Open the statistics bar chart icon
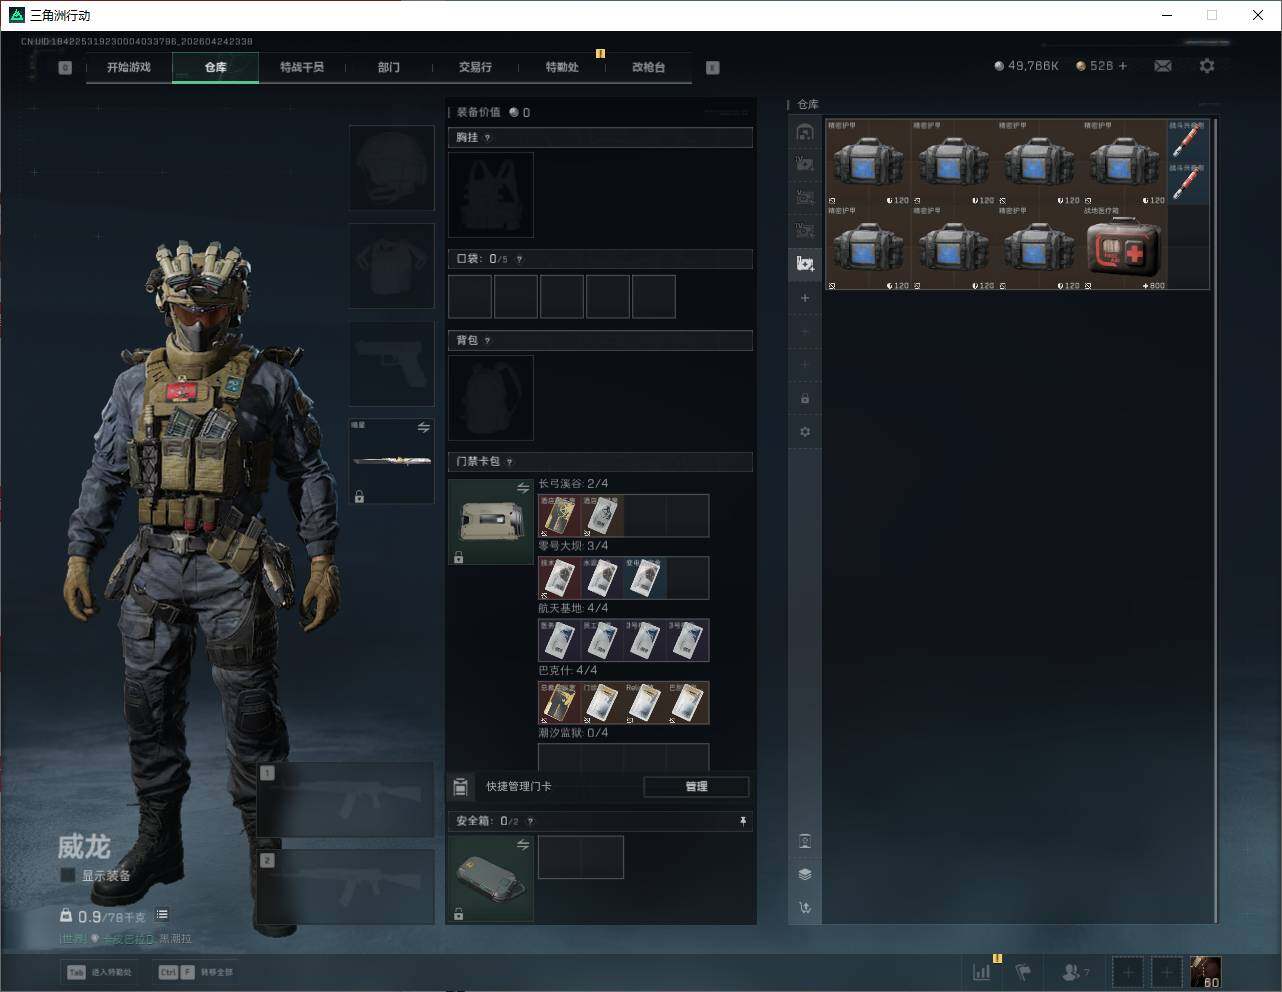This screenshot has height=992, width=1282. click(x=982, y=972)
